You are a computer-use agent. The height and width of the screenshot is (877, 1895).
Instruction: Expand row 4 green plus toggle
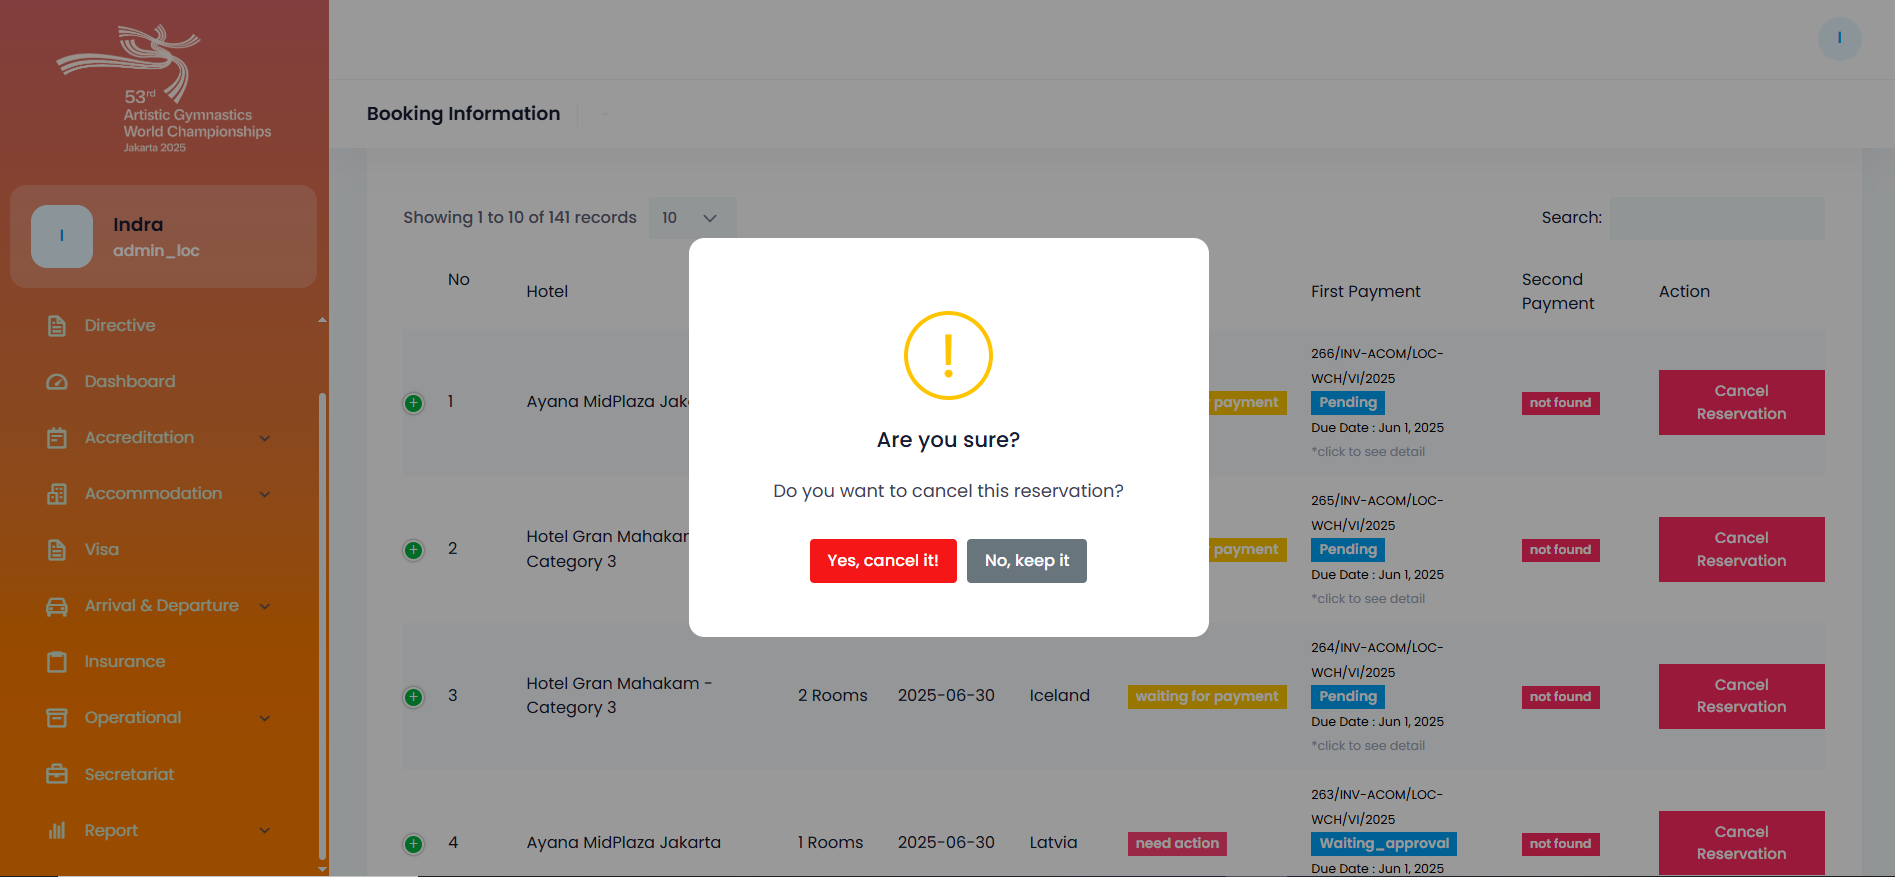pos(413,844)
